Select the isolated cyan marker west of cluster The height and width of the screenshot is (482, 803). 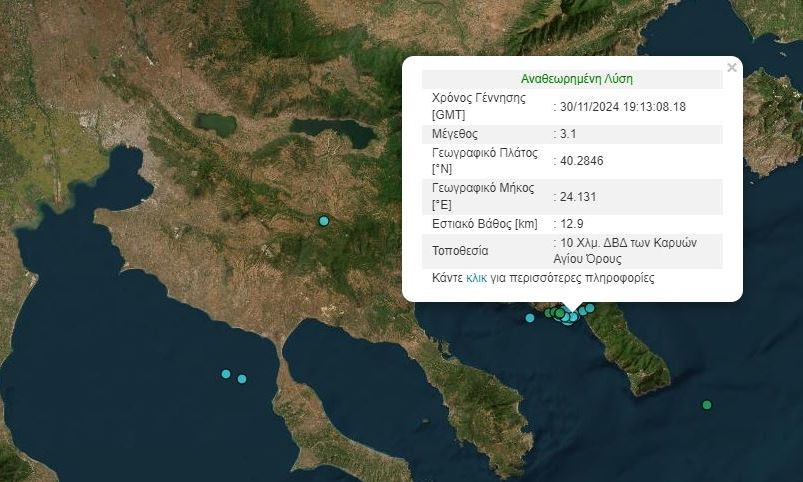tap(530, 318)
